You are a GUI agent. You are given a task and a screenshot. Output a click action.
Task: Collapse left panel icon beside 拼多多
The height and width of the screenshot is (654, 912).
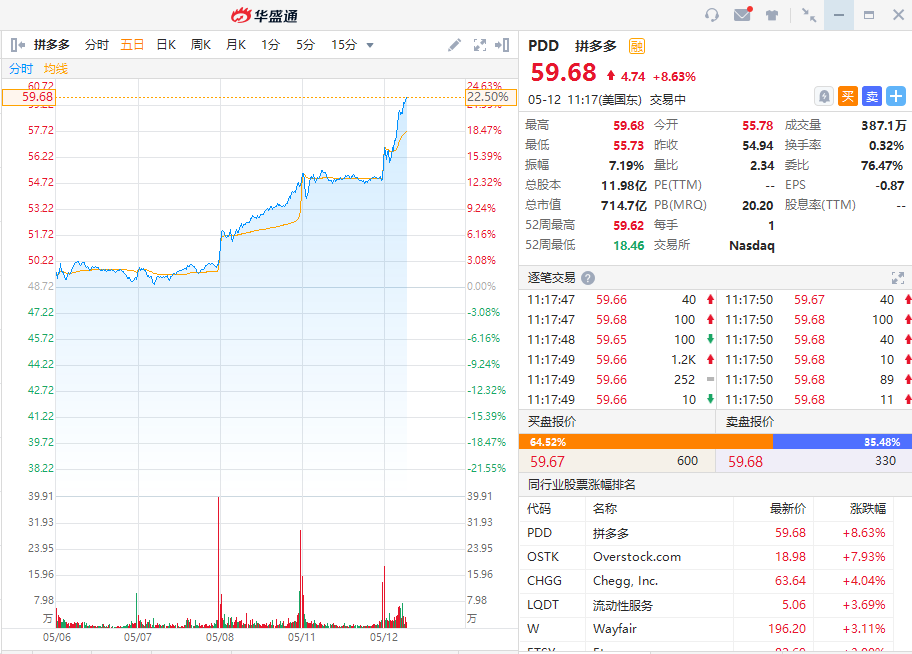click(x=17, y=45)
